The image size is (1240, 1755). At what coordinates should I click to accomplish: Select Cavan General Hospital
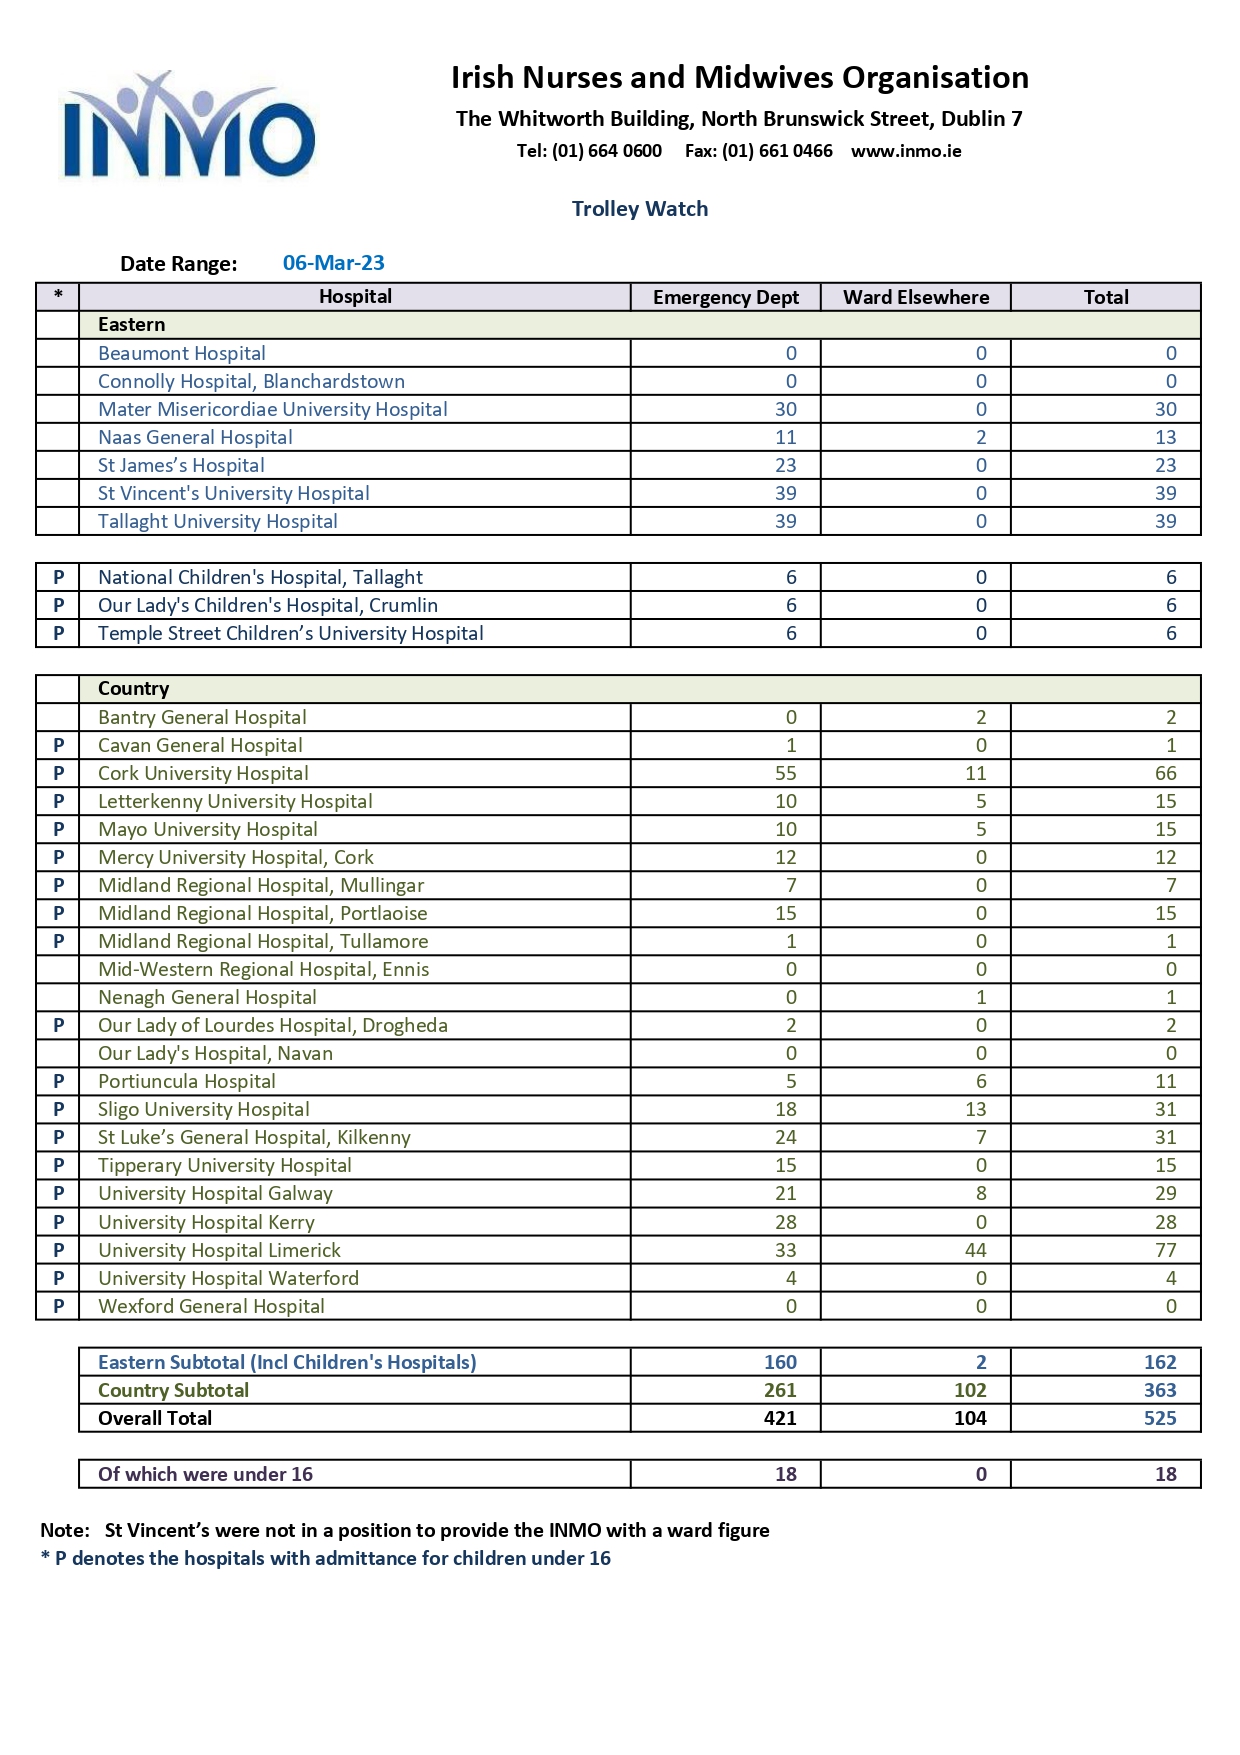(x=201, y=745)
